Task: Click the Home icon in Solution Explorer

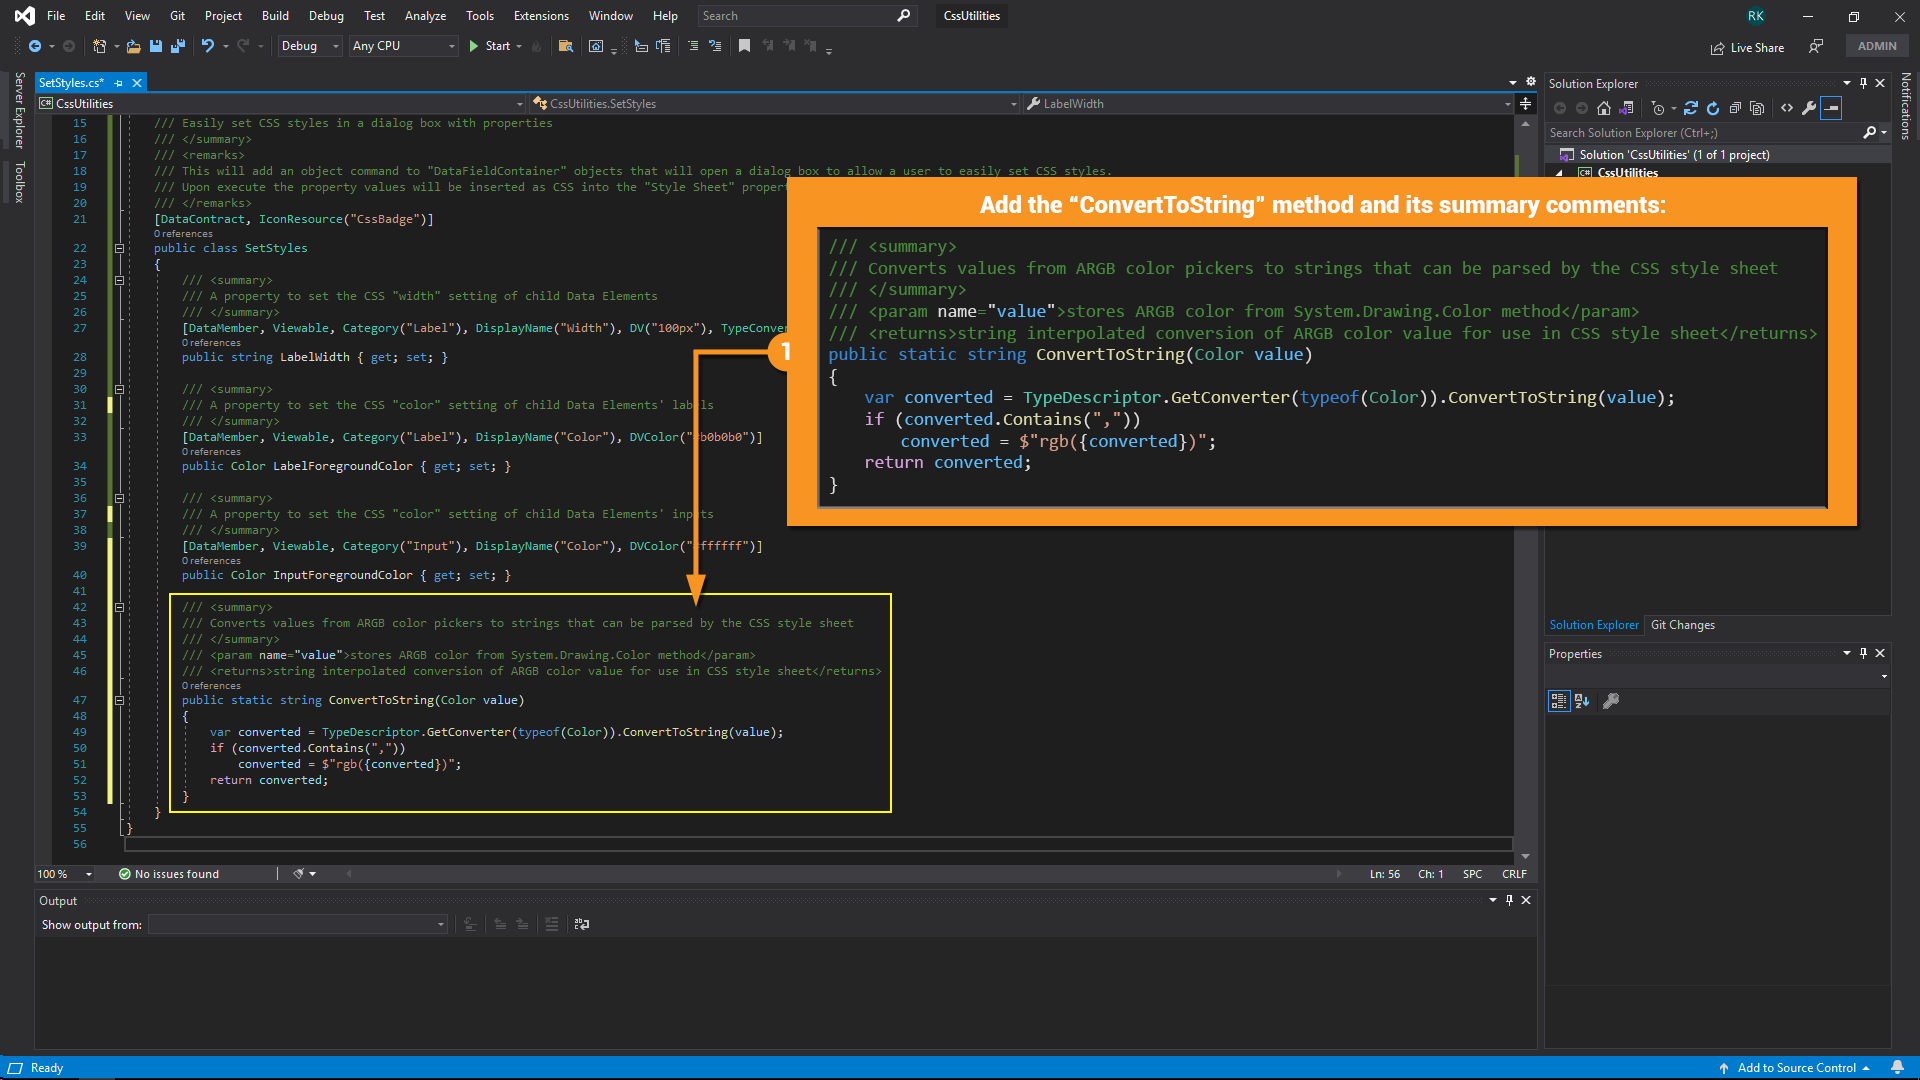Action: pos(1604,108)
